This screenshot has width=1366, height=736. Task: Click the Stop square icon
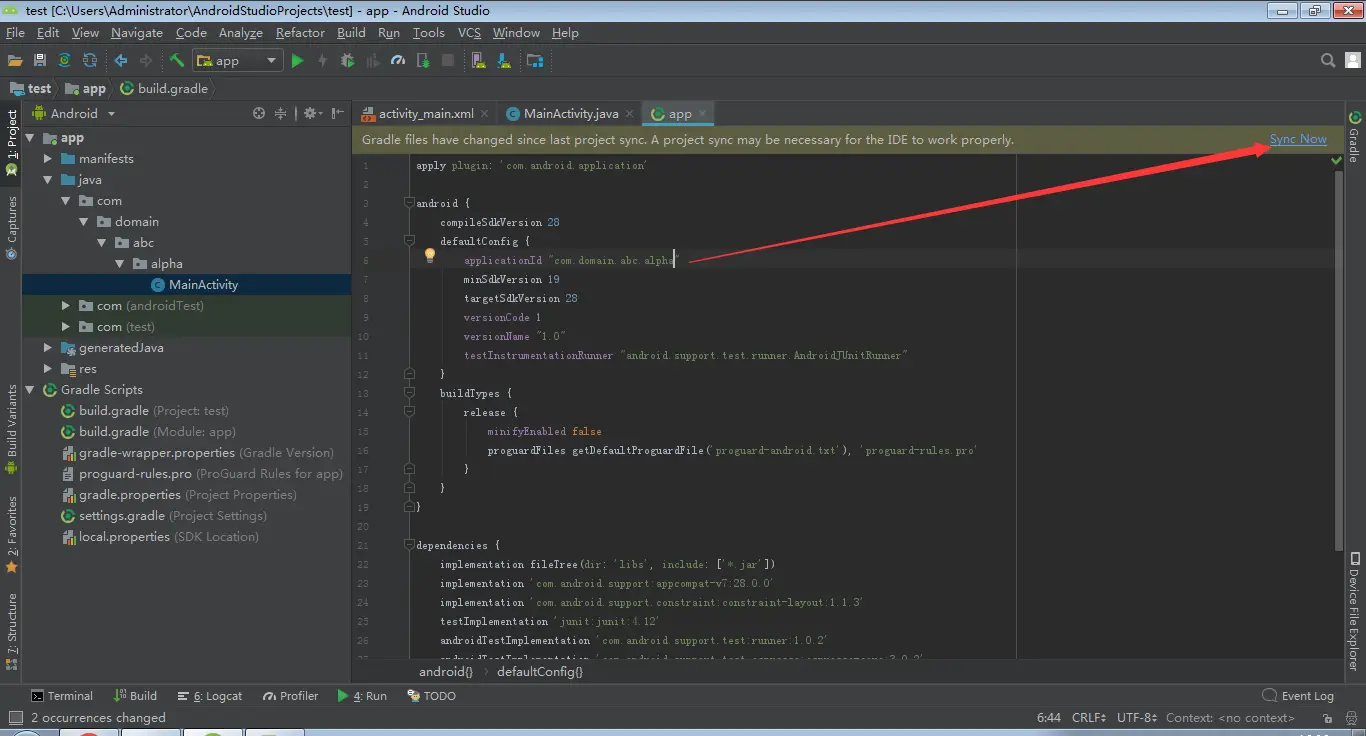tap(448, 61)
